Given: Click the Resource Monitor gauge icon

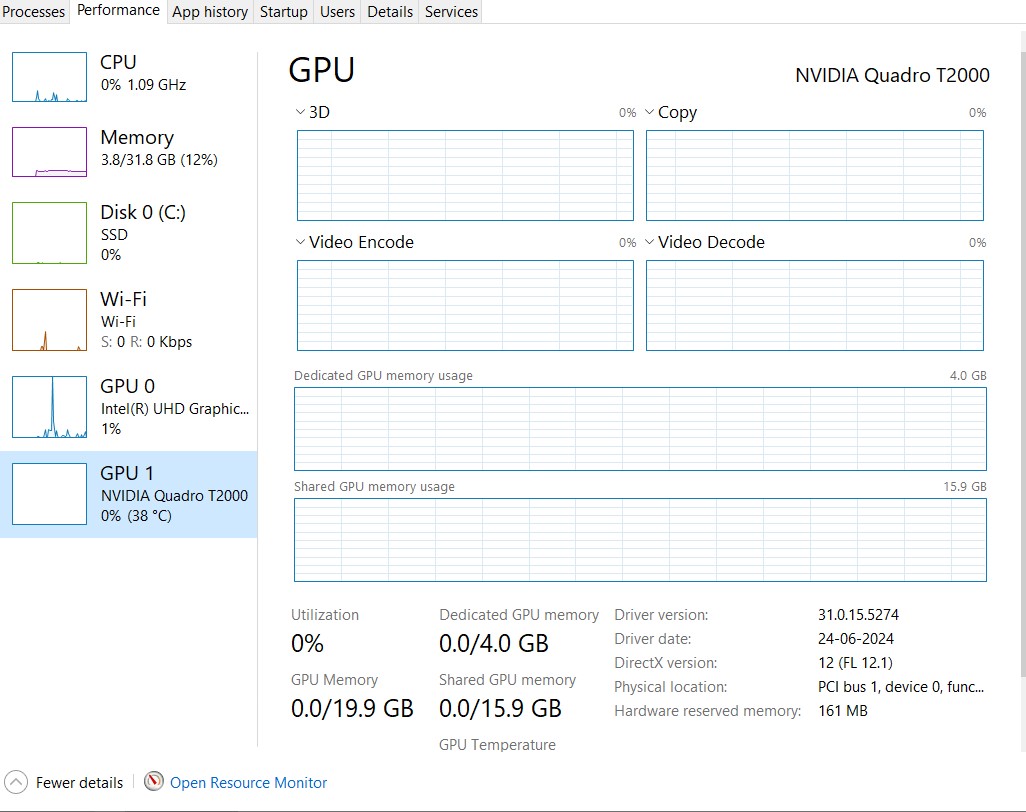Looking at the screenshot, I should click(154, 782).
